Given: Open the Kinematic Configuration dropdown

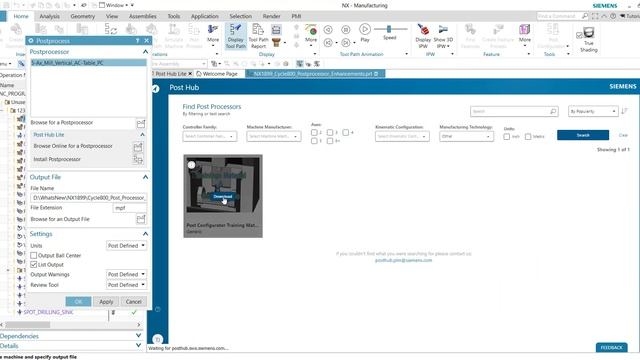Looking at the screenshot, I should point(402,136).
